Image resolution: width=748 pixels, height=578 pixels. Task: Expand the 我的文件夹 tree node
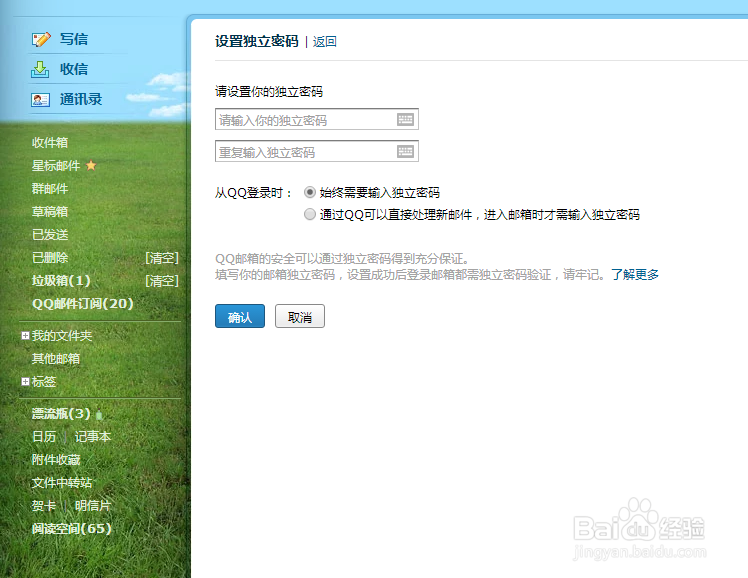25,336
